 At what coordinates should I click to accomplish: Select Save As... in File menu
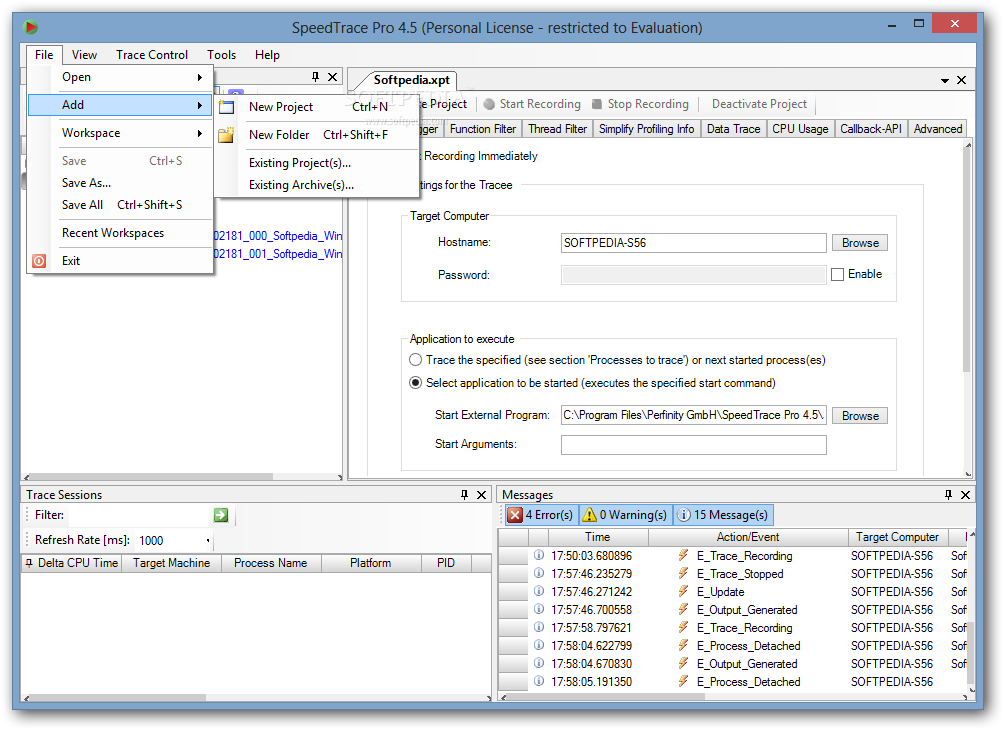click(120, 183)
